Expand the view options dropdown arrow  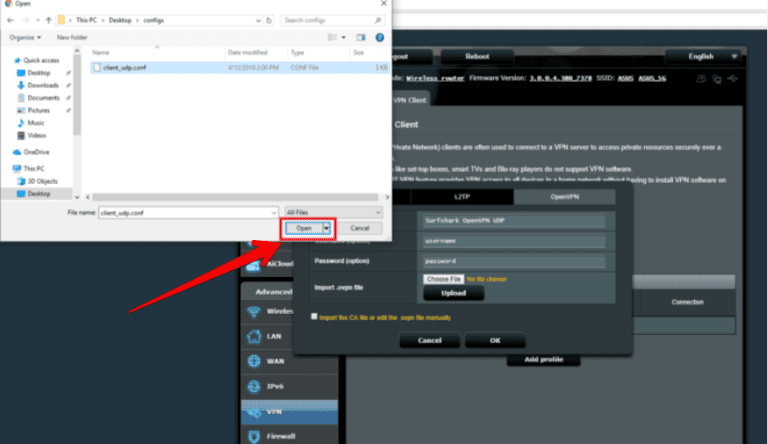[x=343, y=37]
